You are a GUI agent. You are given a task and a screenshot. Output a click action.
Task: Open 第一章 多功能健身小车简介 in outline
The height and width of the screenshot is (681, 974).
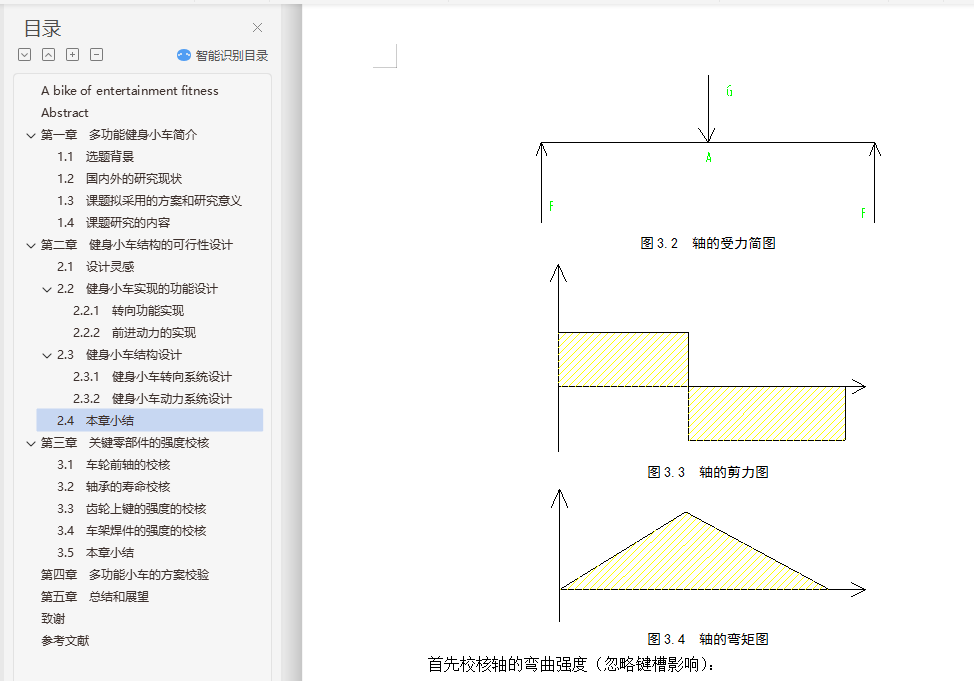pos(119,135)
